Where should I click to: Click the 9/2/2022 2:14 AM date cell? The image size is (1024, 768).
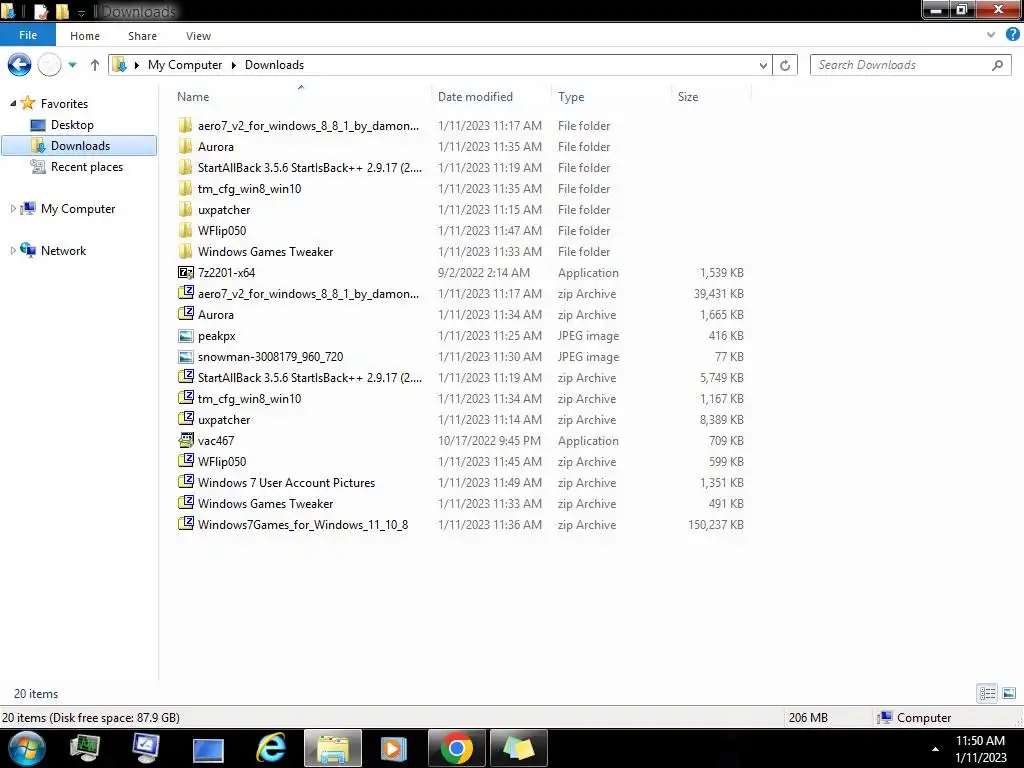[x=484, y=272]
